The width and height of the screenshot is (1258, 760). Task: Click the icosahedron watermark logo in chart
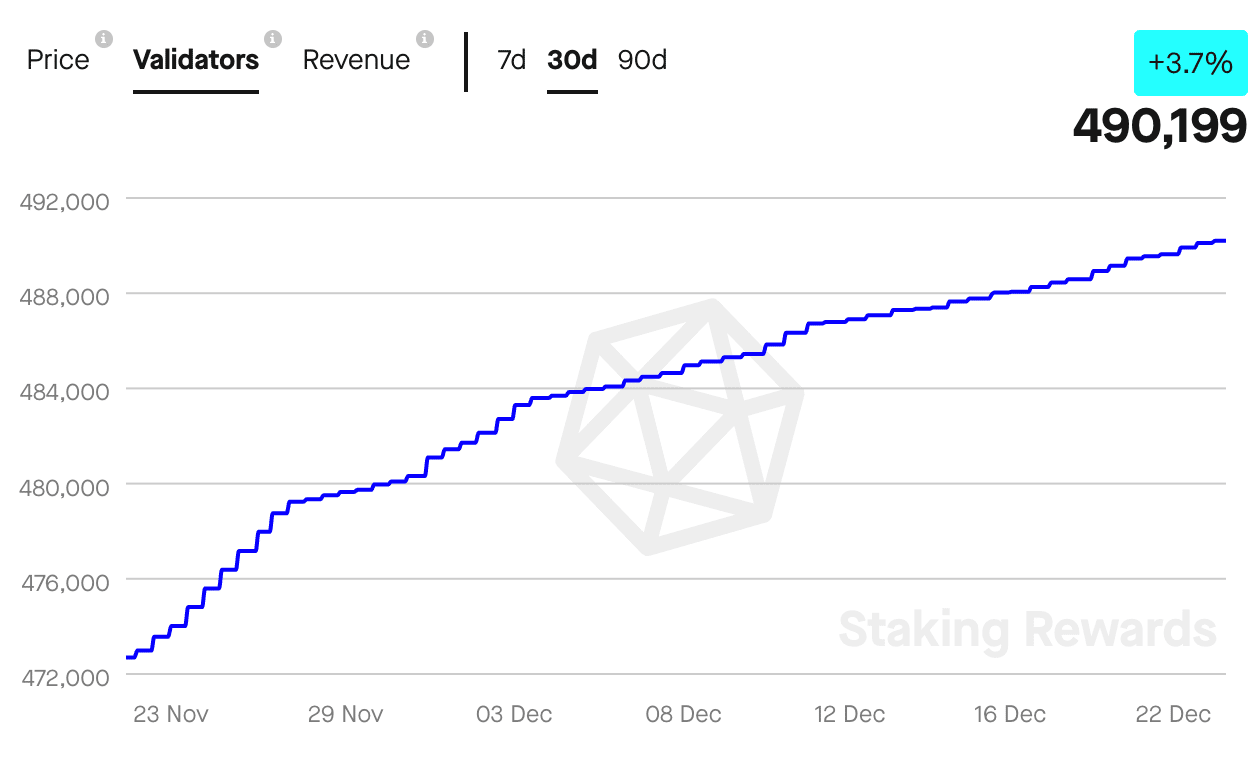(680, 427)
